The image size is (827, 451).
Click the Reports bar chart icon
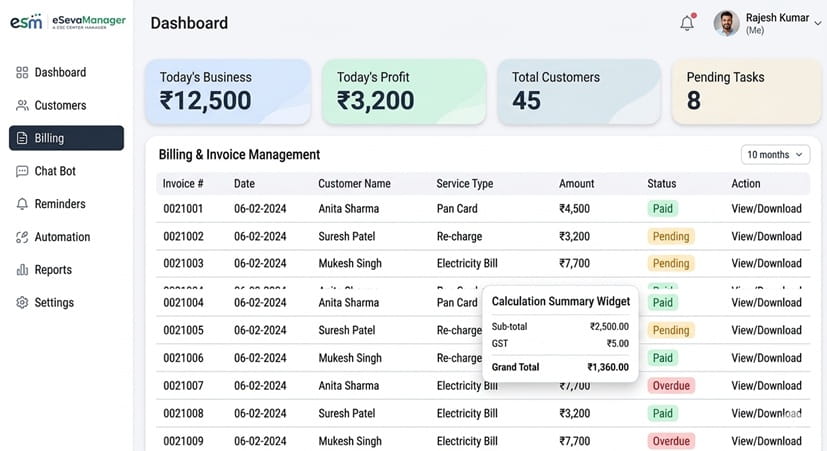22,270
